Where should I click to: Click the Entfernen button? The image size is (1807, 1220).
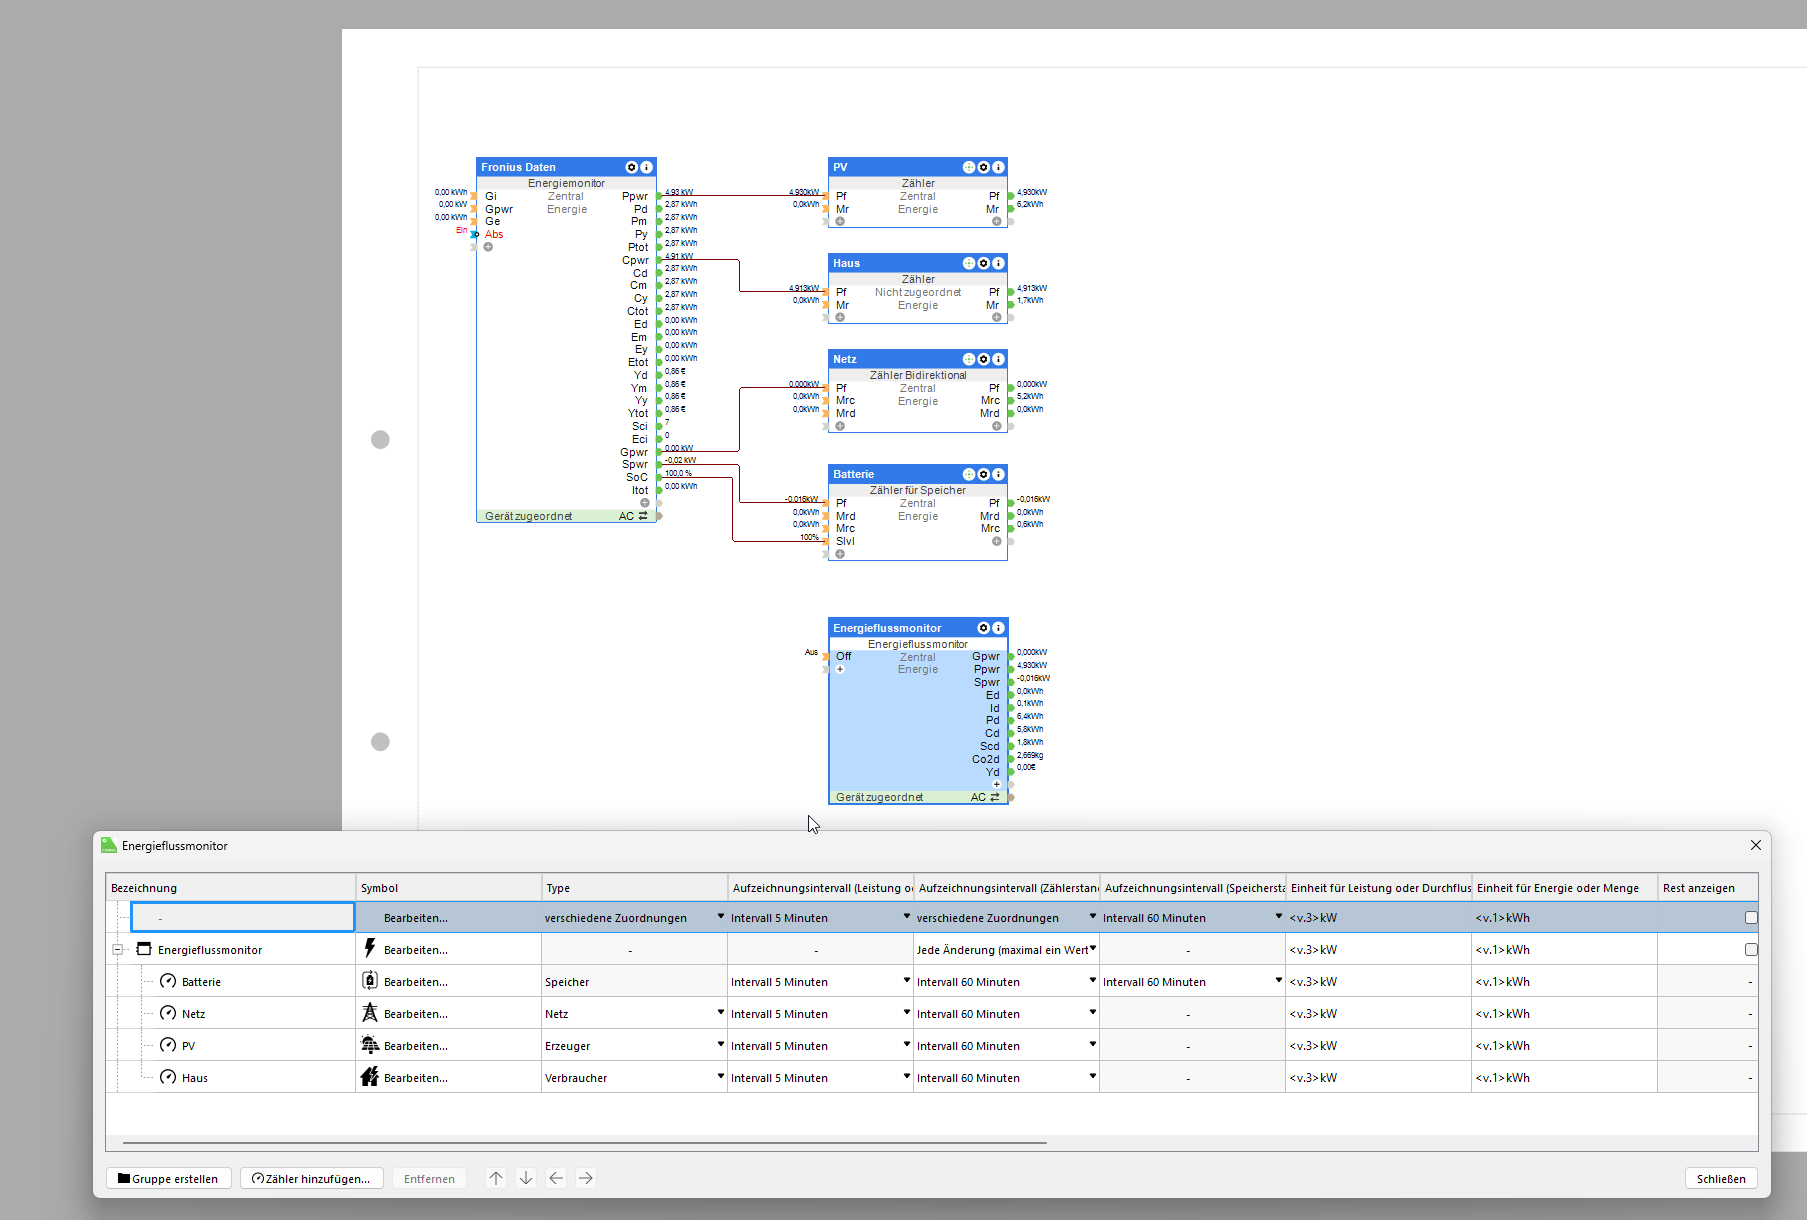429,1178
